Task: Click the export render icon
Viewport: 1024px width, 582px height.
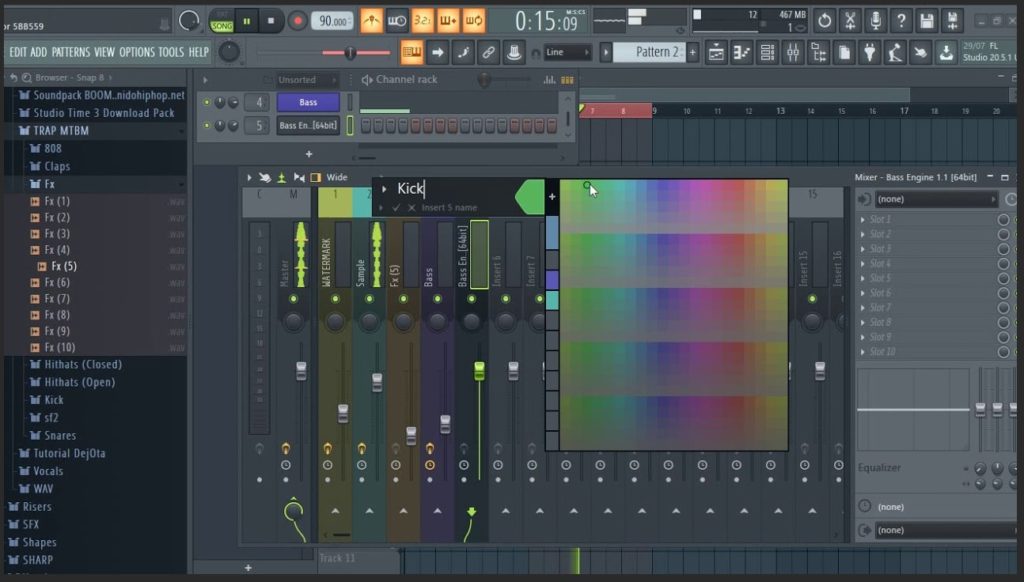Action: 952,21
